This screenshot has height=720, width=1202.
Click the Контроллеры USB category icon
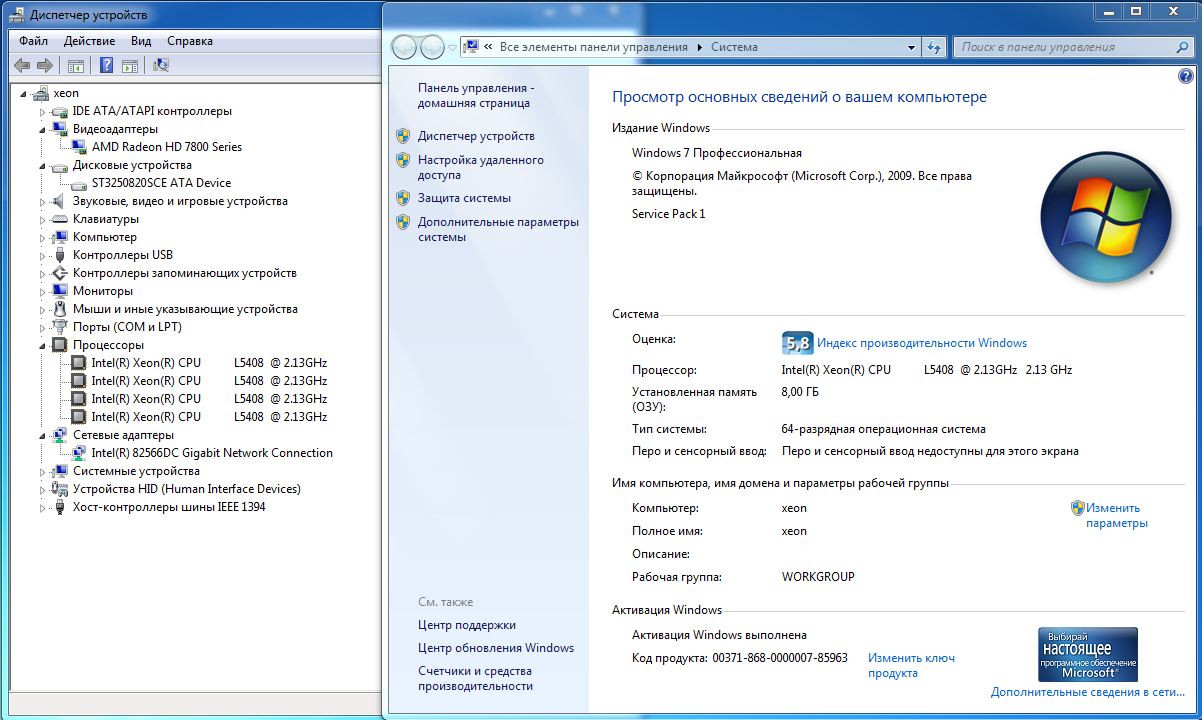point(59,255)
